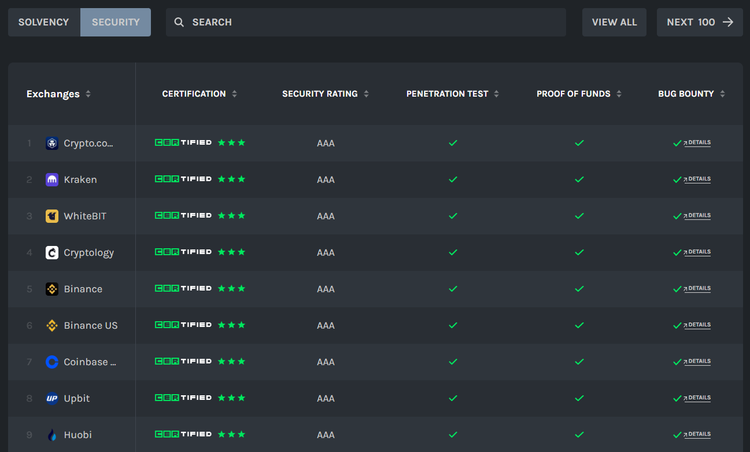The width and height of the screenshot is (750, 452).
Task: Click Proof of Funds checkmark for Huobi
Action: pos(579,435)
